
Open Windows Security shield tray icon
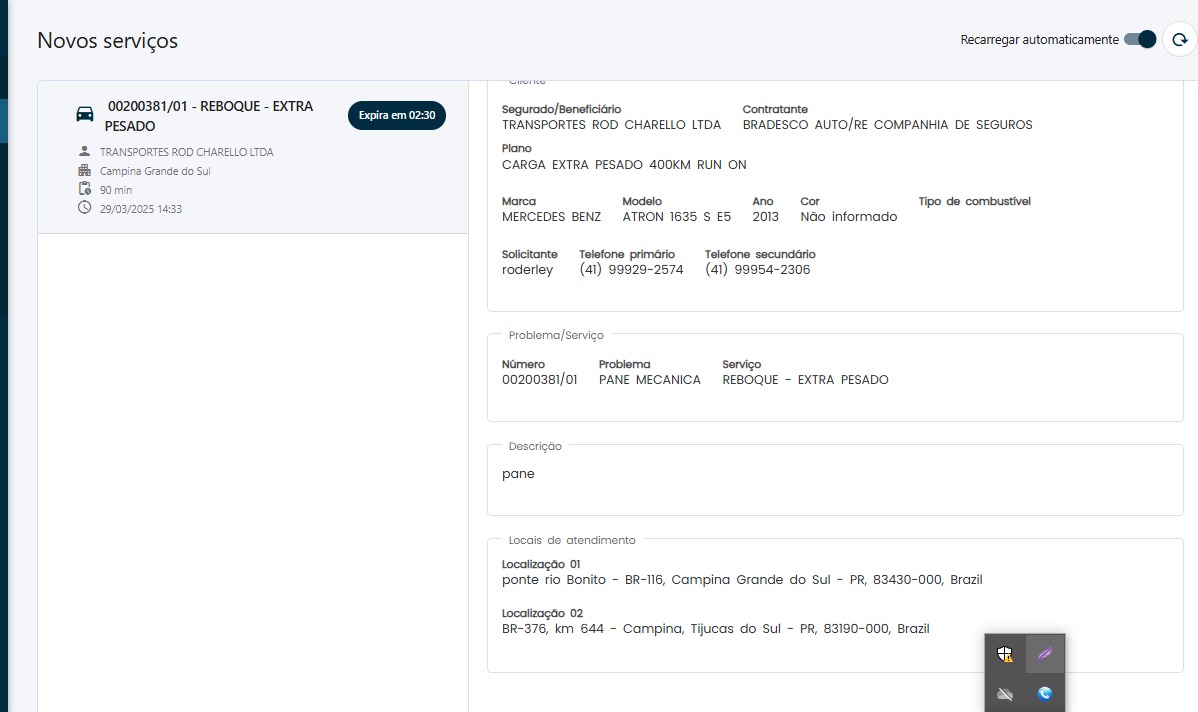coord(1005,654)
